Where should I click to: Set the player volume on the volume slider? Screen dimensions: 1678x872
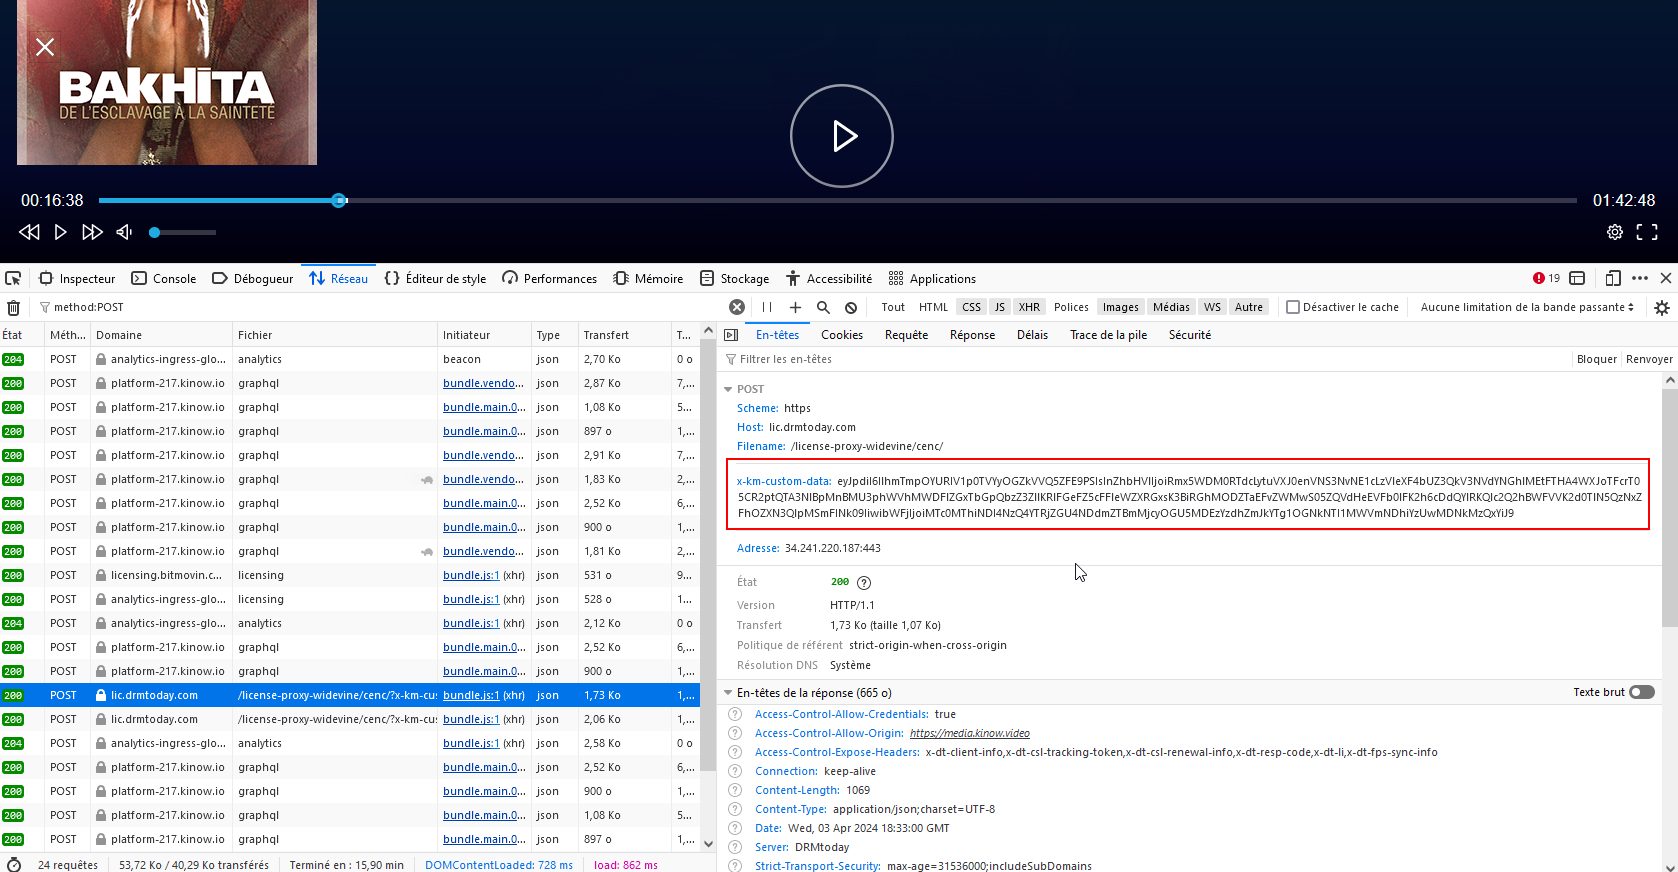[x=183, y=233]
